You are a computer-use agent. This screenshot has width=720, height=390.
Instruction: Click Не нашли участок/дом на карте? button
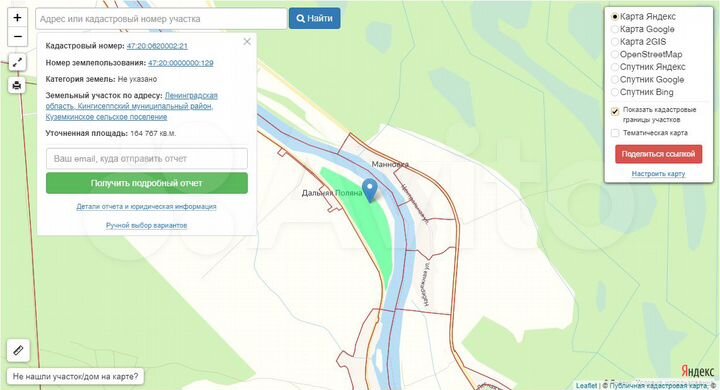pyautogui.click(x=75, y=376)
